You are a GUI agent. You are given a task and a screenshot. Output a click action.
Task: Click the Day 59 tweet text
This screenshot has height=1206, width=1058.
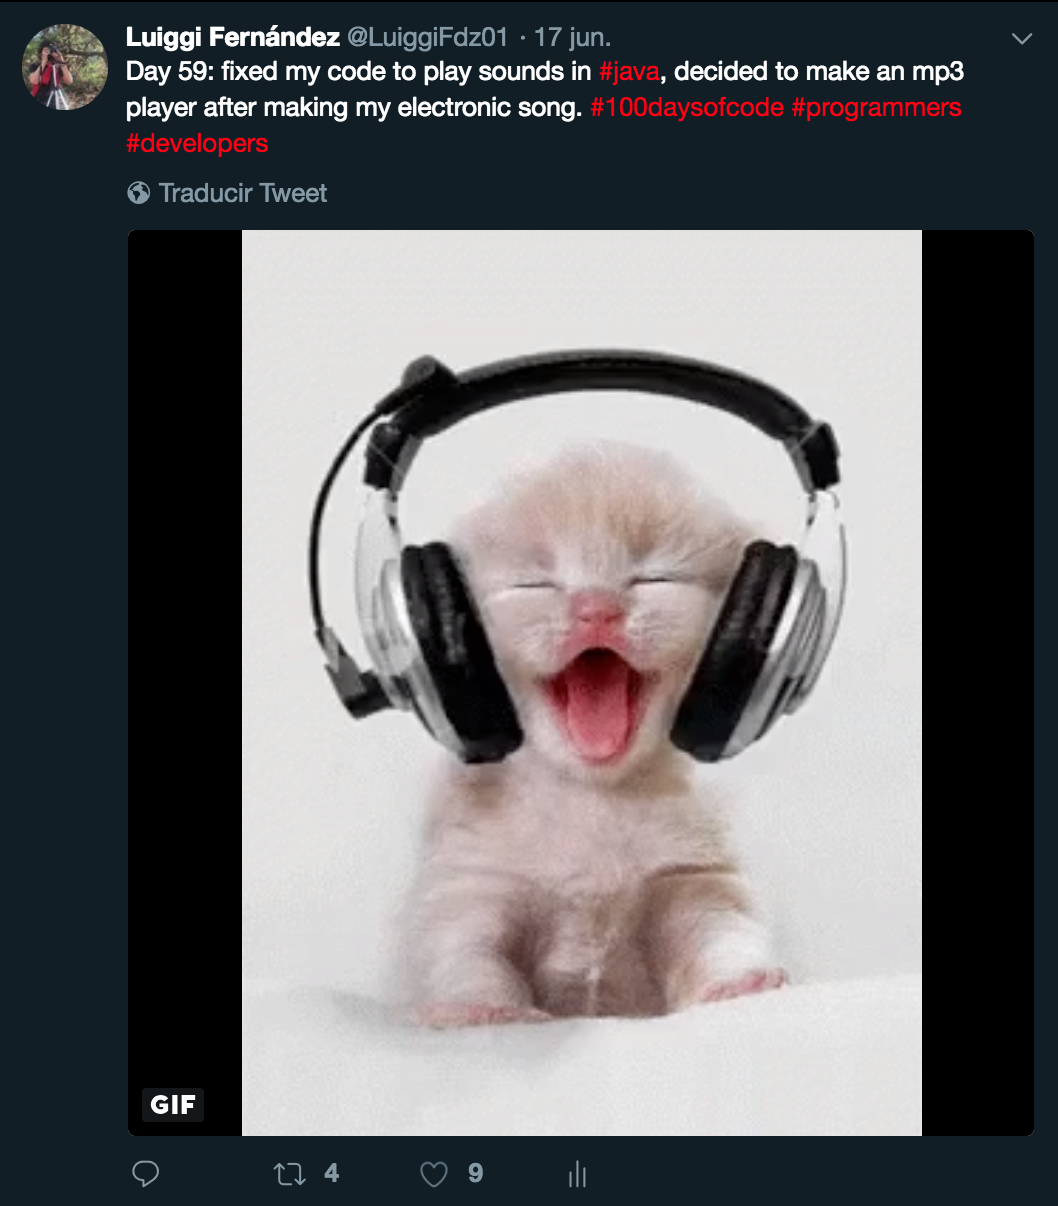[545, 108]
